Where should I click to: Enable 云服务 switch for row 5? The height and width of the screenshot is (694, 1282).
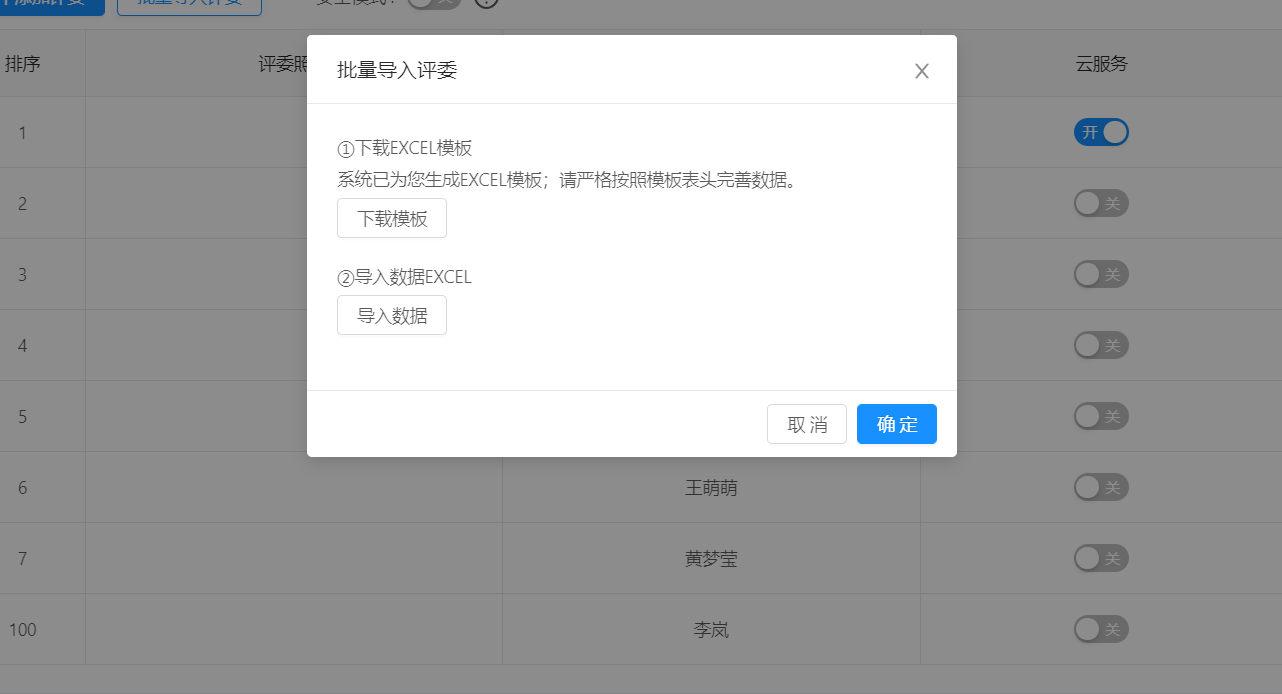1101,416
